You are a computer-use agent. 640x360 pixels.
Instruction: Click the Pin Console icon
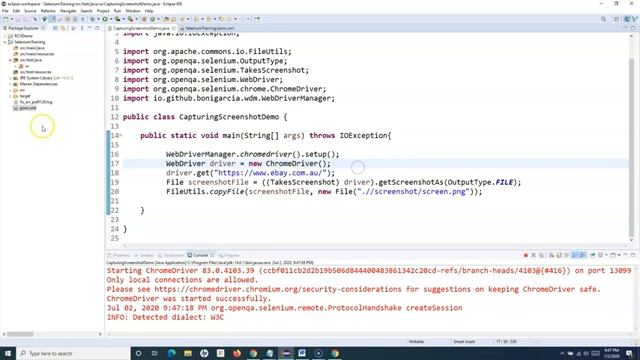592,255
